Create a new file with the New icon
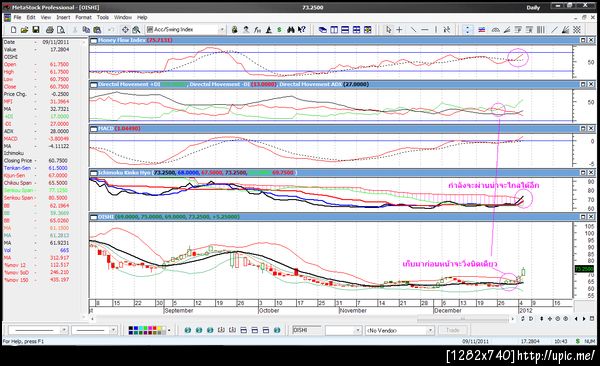Screen dimensions: 600x366 (x=13, y=29)
